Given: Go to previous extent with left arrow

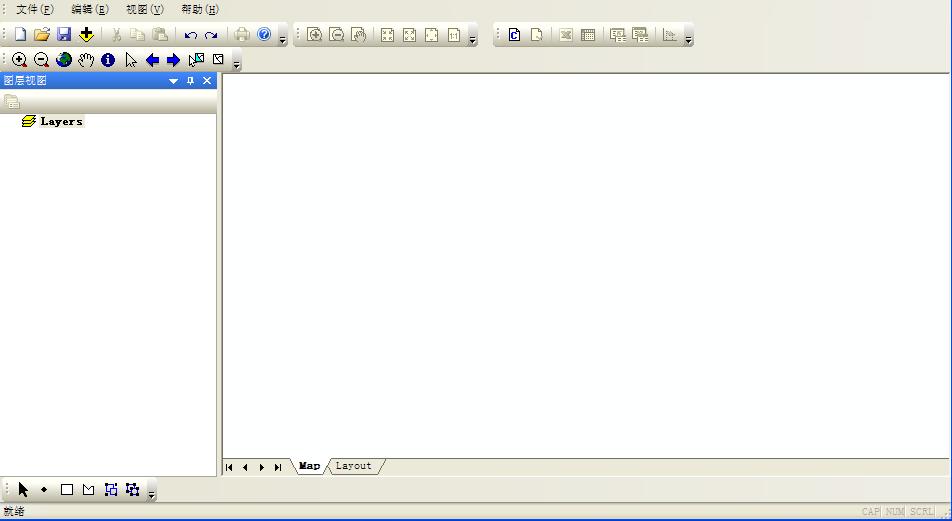Looking at the screenshot, I should coord(152,60).
